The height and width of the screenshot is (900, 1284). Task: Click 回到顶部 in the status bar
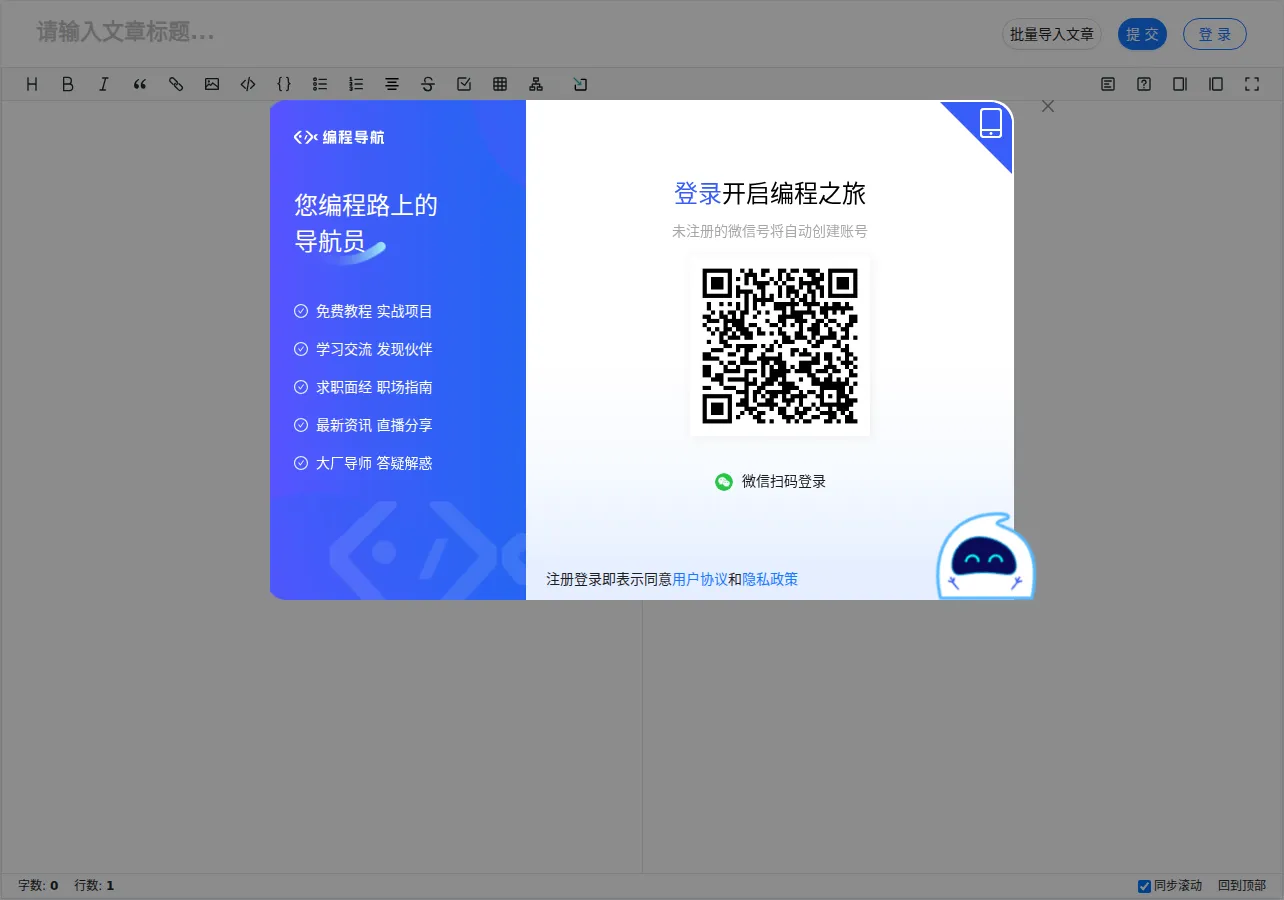pos(1242,886)
